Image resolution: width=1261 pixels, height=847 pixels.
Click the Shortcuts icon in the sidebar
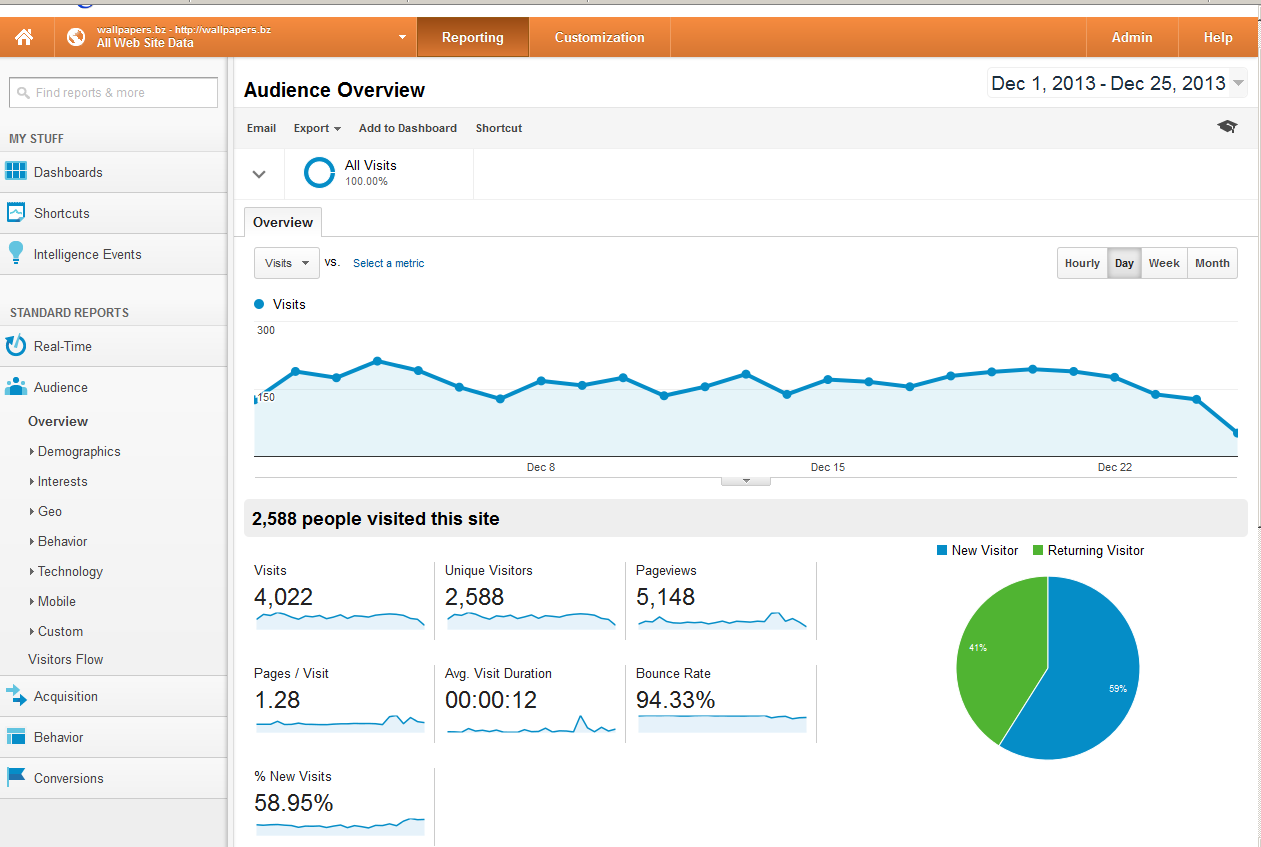coord(16,212)
